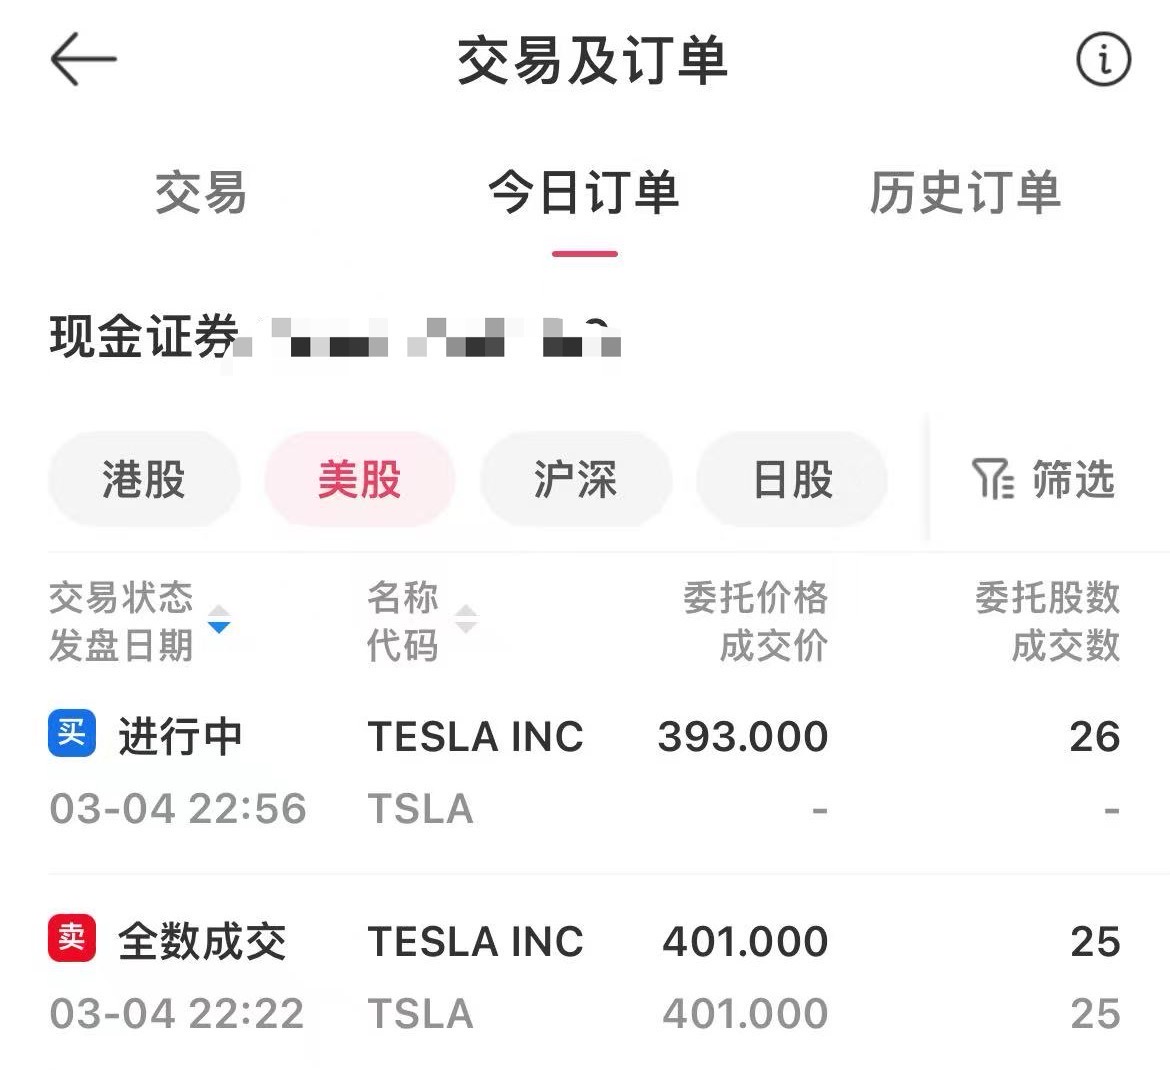1170x1072 pixels.
Task: Click the 筛选 filter icon
Action: 992,479
